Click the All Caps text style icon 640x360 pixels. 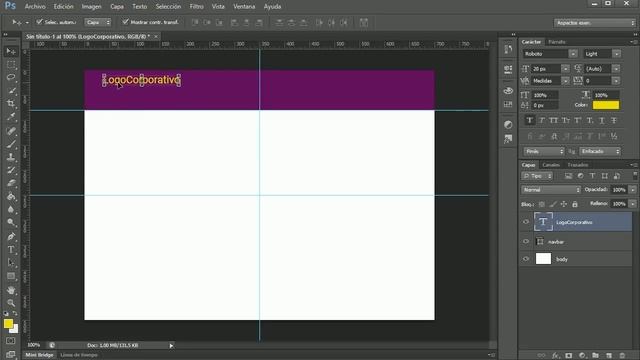point(553,120)
